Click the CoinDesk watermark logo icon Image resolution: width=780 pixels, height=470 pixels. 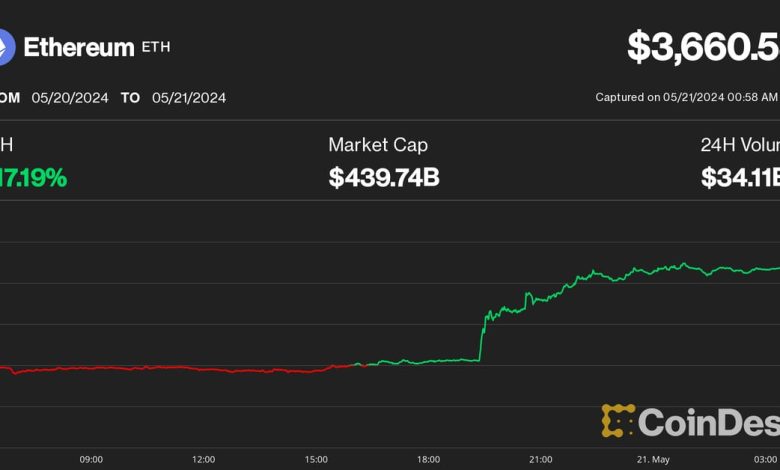point(618,421)
